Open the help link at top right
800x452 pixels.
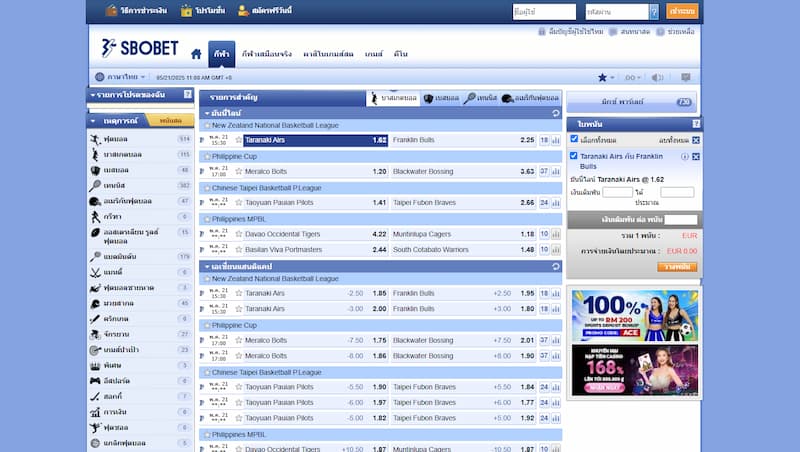tap(676, 32)
